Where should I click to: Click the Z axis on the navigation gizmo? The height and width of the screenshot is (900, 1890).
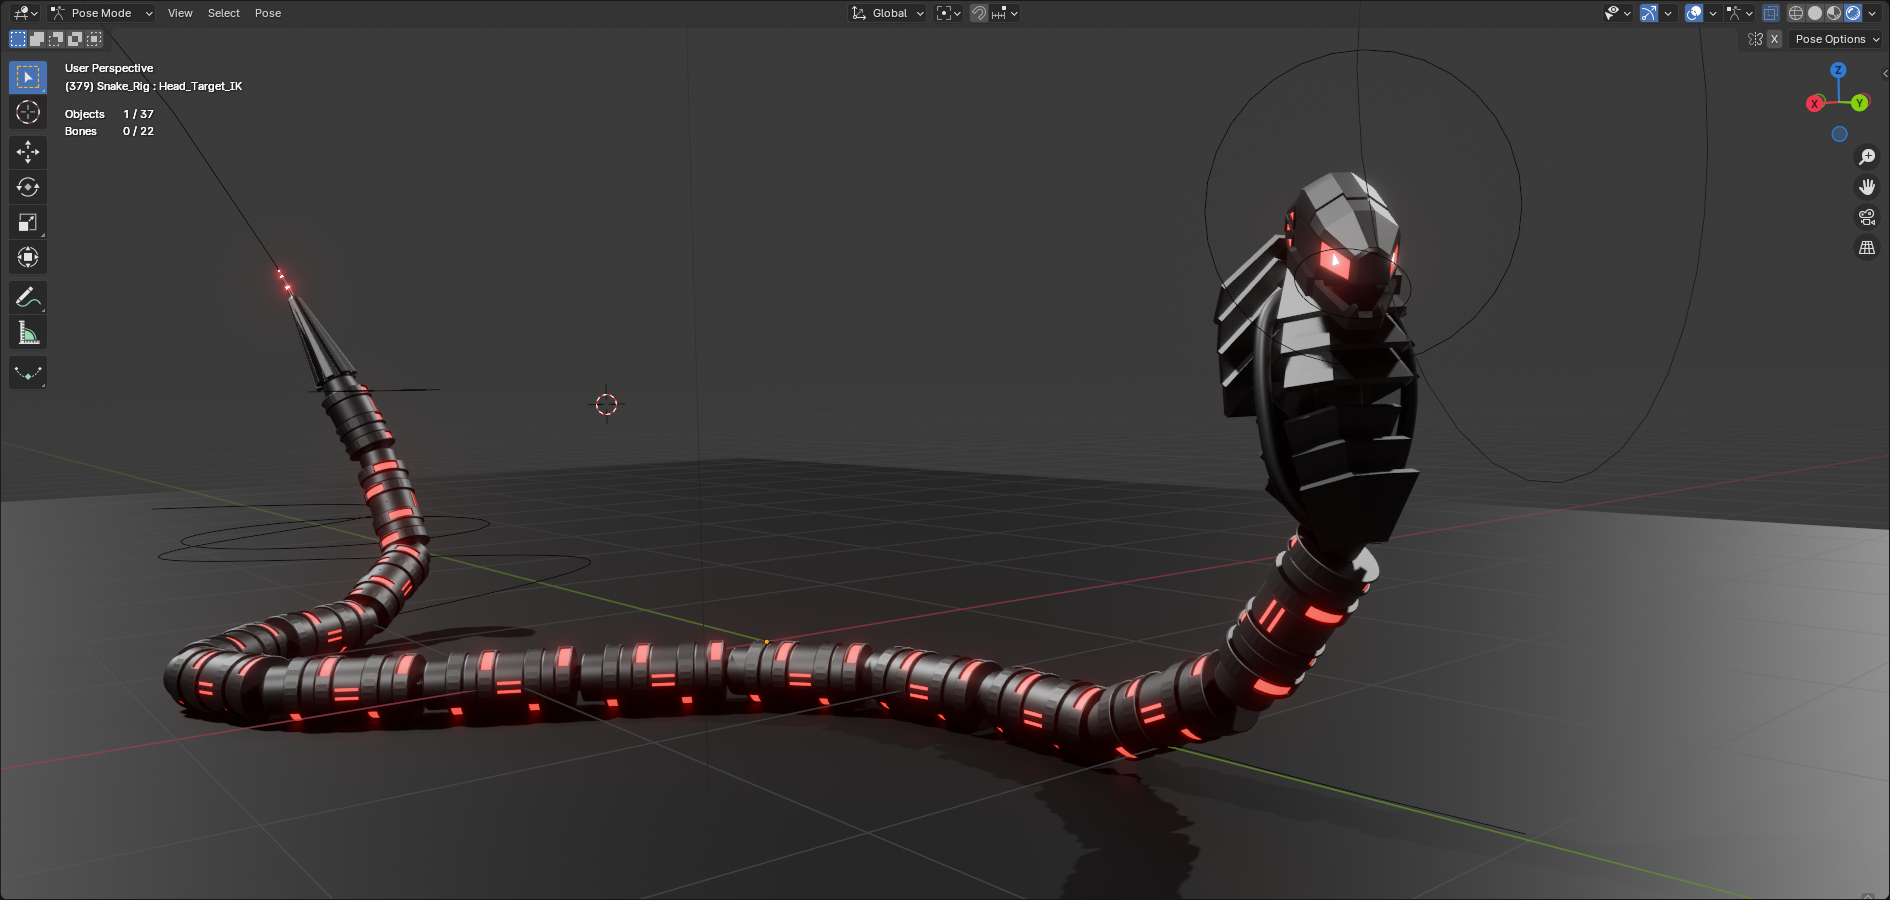pos(1839,71)
